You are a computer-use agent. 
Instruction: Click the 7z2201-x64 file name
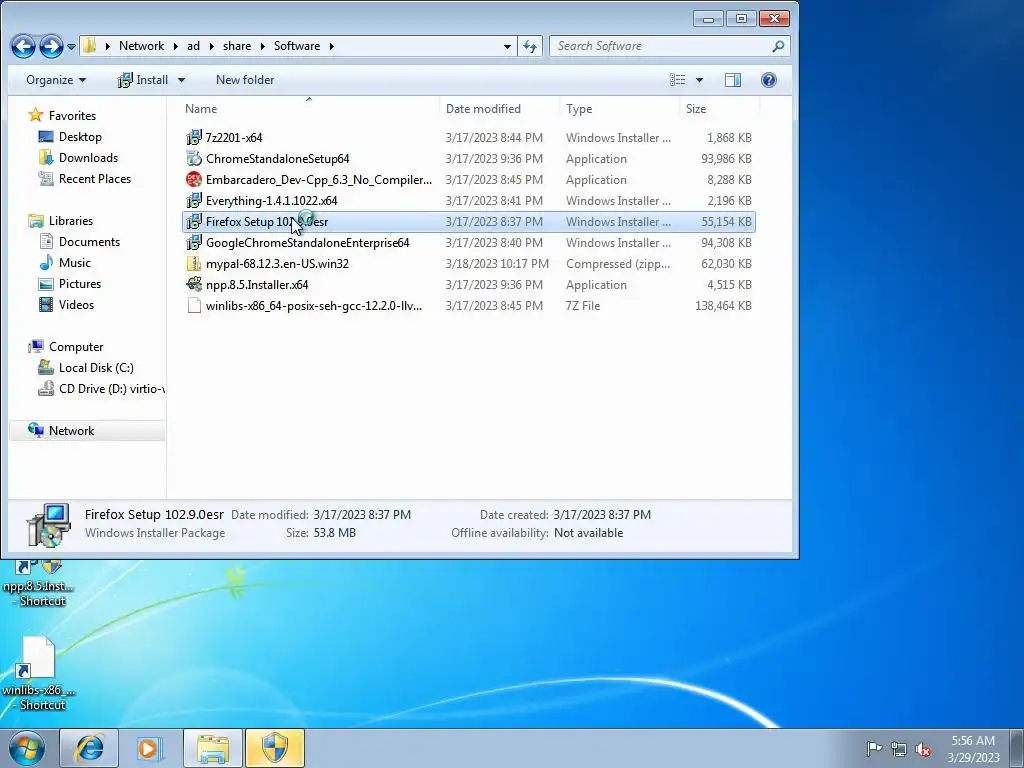tap(234, 138)
